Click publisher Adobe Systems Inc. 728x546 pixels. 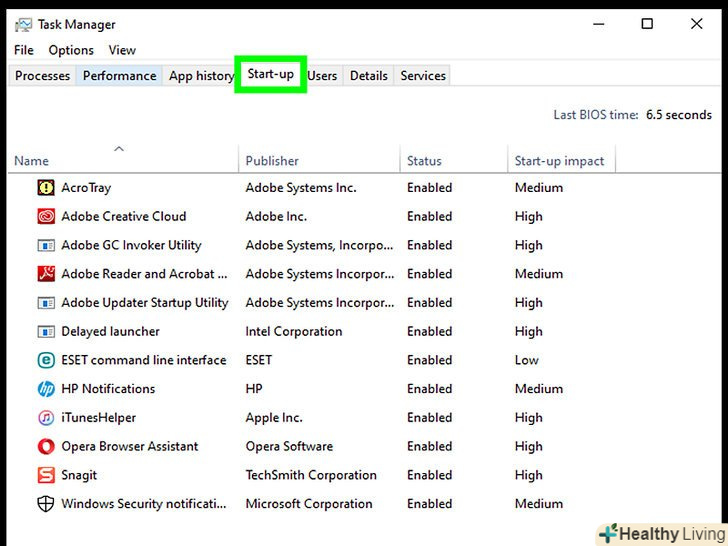301,188
